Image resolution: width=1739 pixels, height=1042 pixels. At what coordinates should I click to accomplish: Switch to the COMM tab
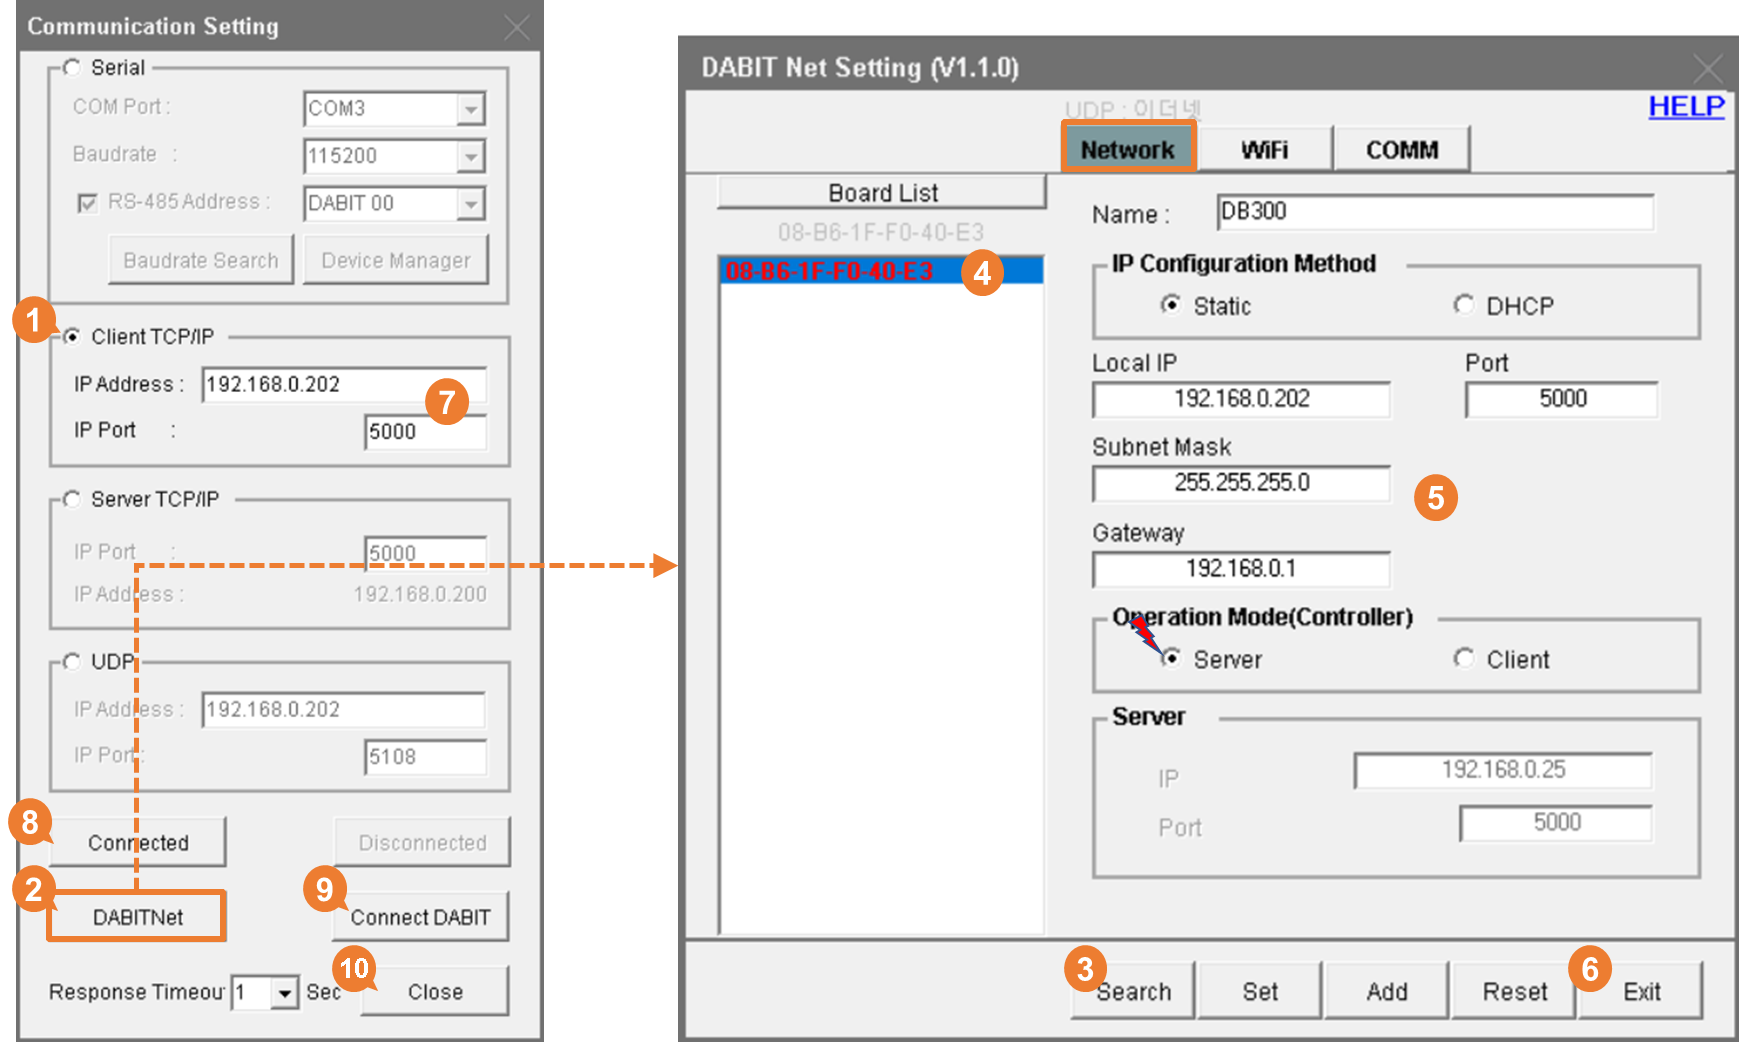1401,148
